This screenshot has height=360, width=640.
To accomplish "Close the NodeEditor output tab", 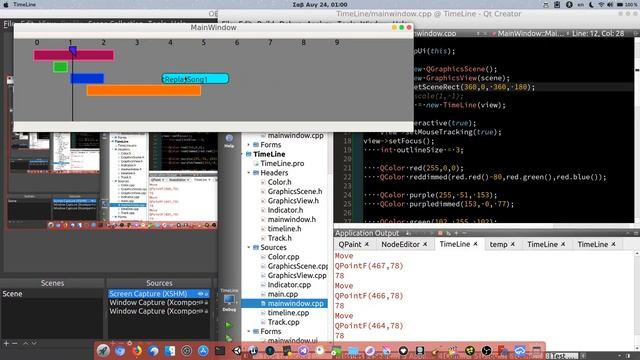I will 425,244.
